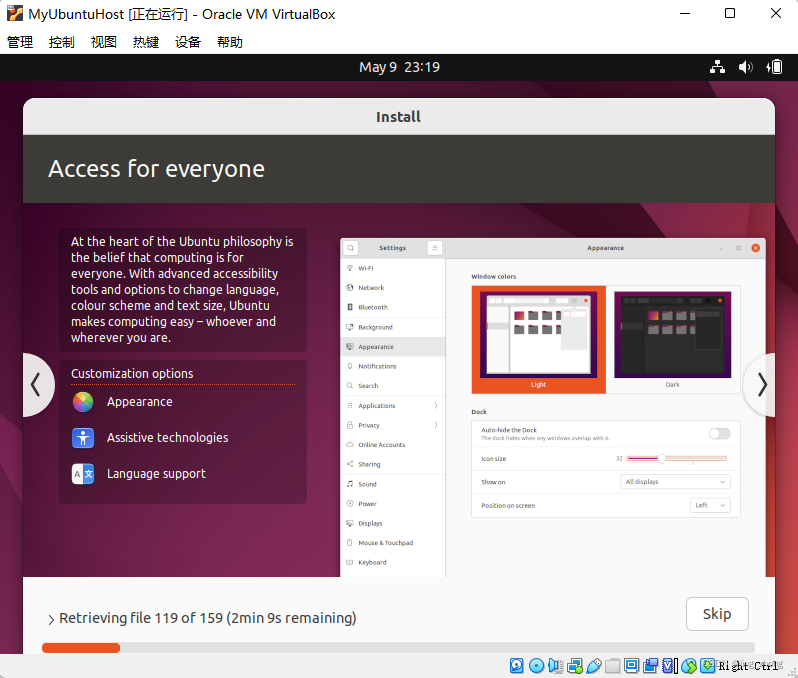
Task: Select the Light theme thumbnail in preview
Action: click(538, 340)
